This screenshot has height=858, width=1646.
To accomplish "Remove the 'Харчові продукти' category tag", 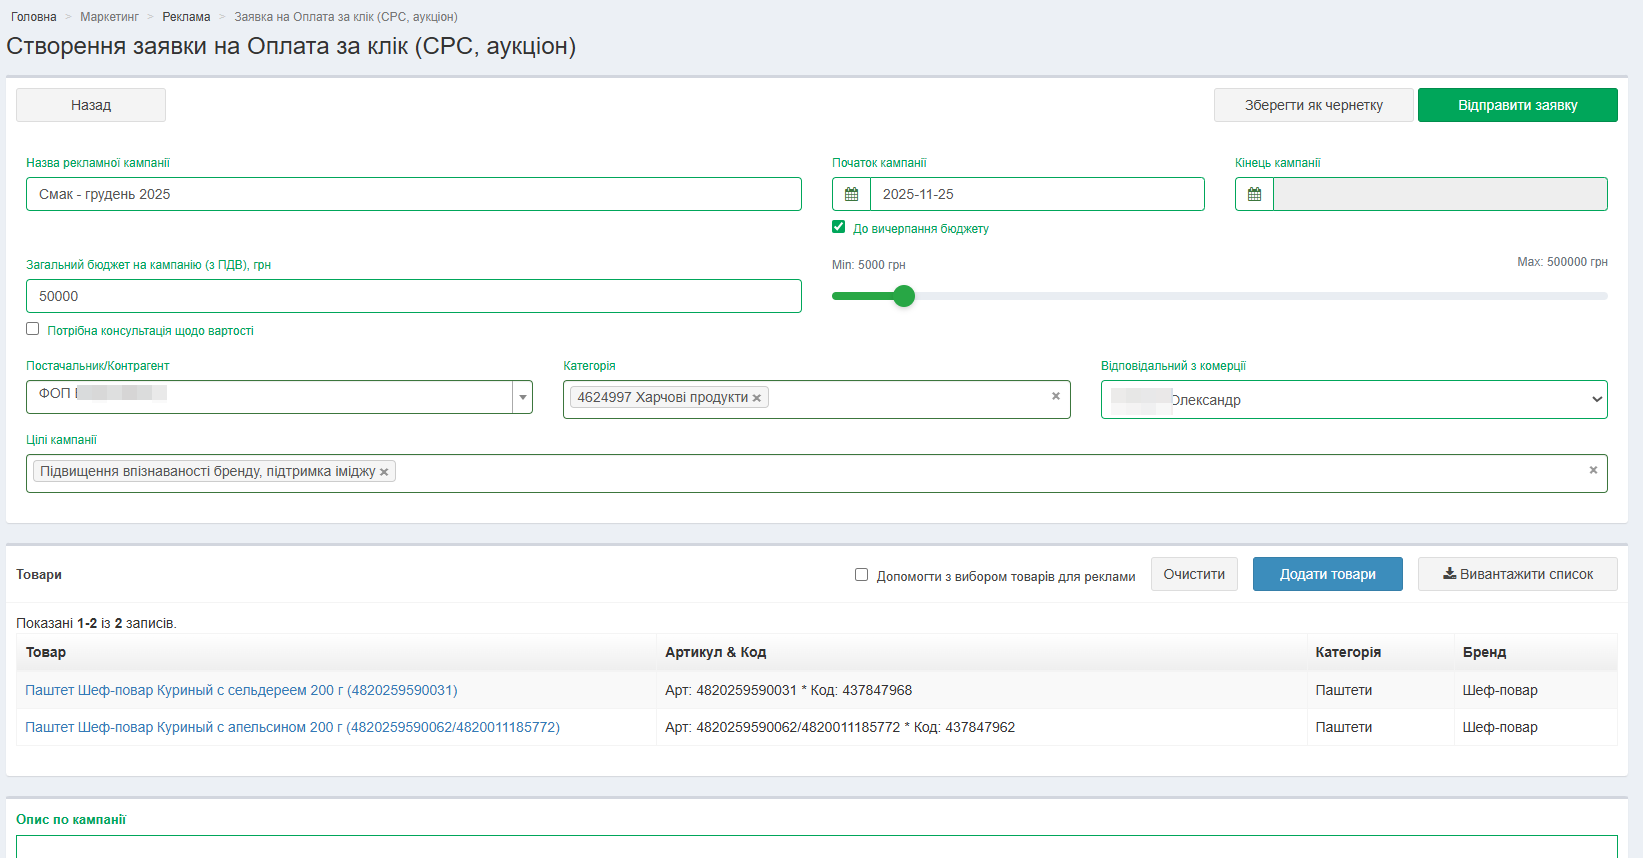I will click(x=757, y=398).
